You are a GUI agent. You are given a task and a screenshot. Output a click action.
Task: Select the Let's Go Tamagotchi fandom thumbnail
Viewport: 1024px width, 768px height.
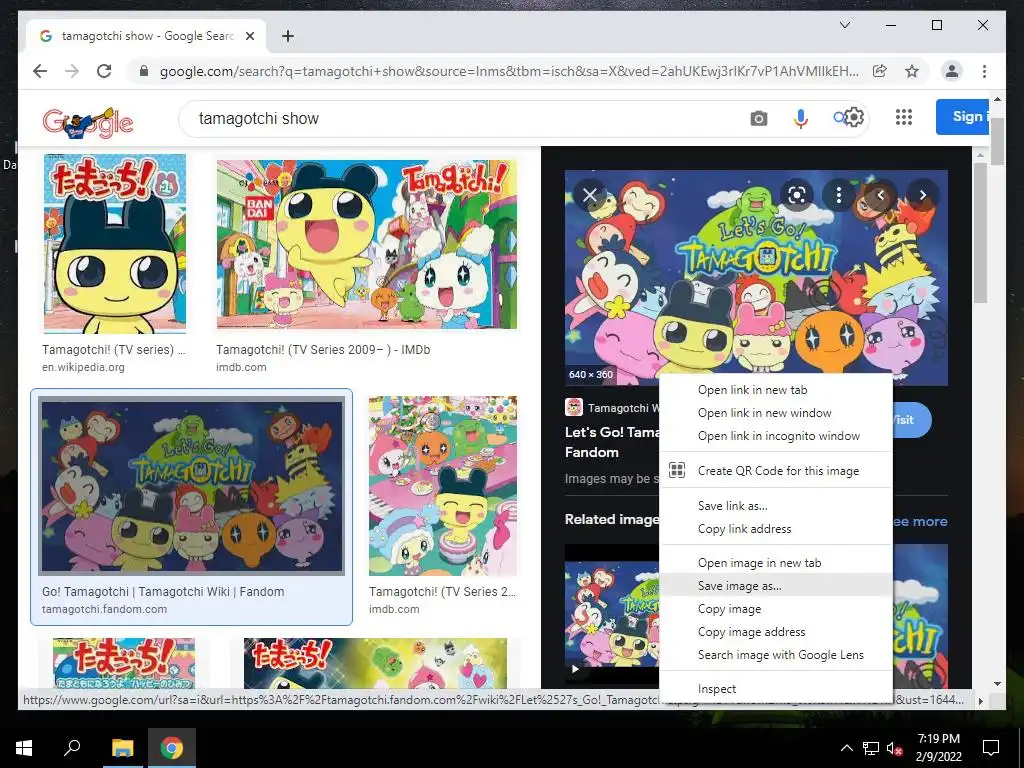191,486
